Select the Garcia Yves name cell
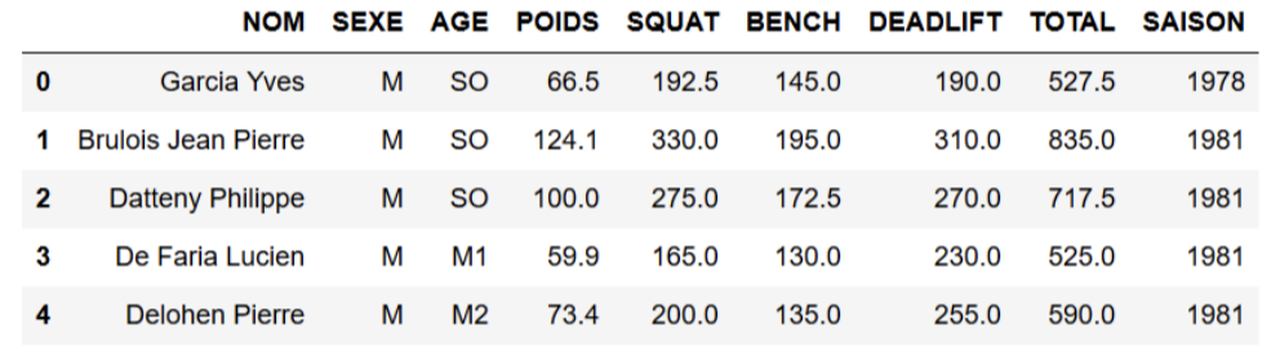Image resolution: width=1280 pixels, height=364 pixels. pos(232,82)
